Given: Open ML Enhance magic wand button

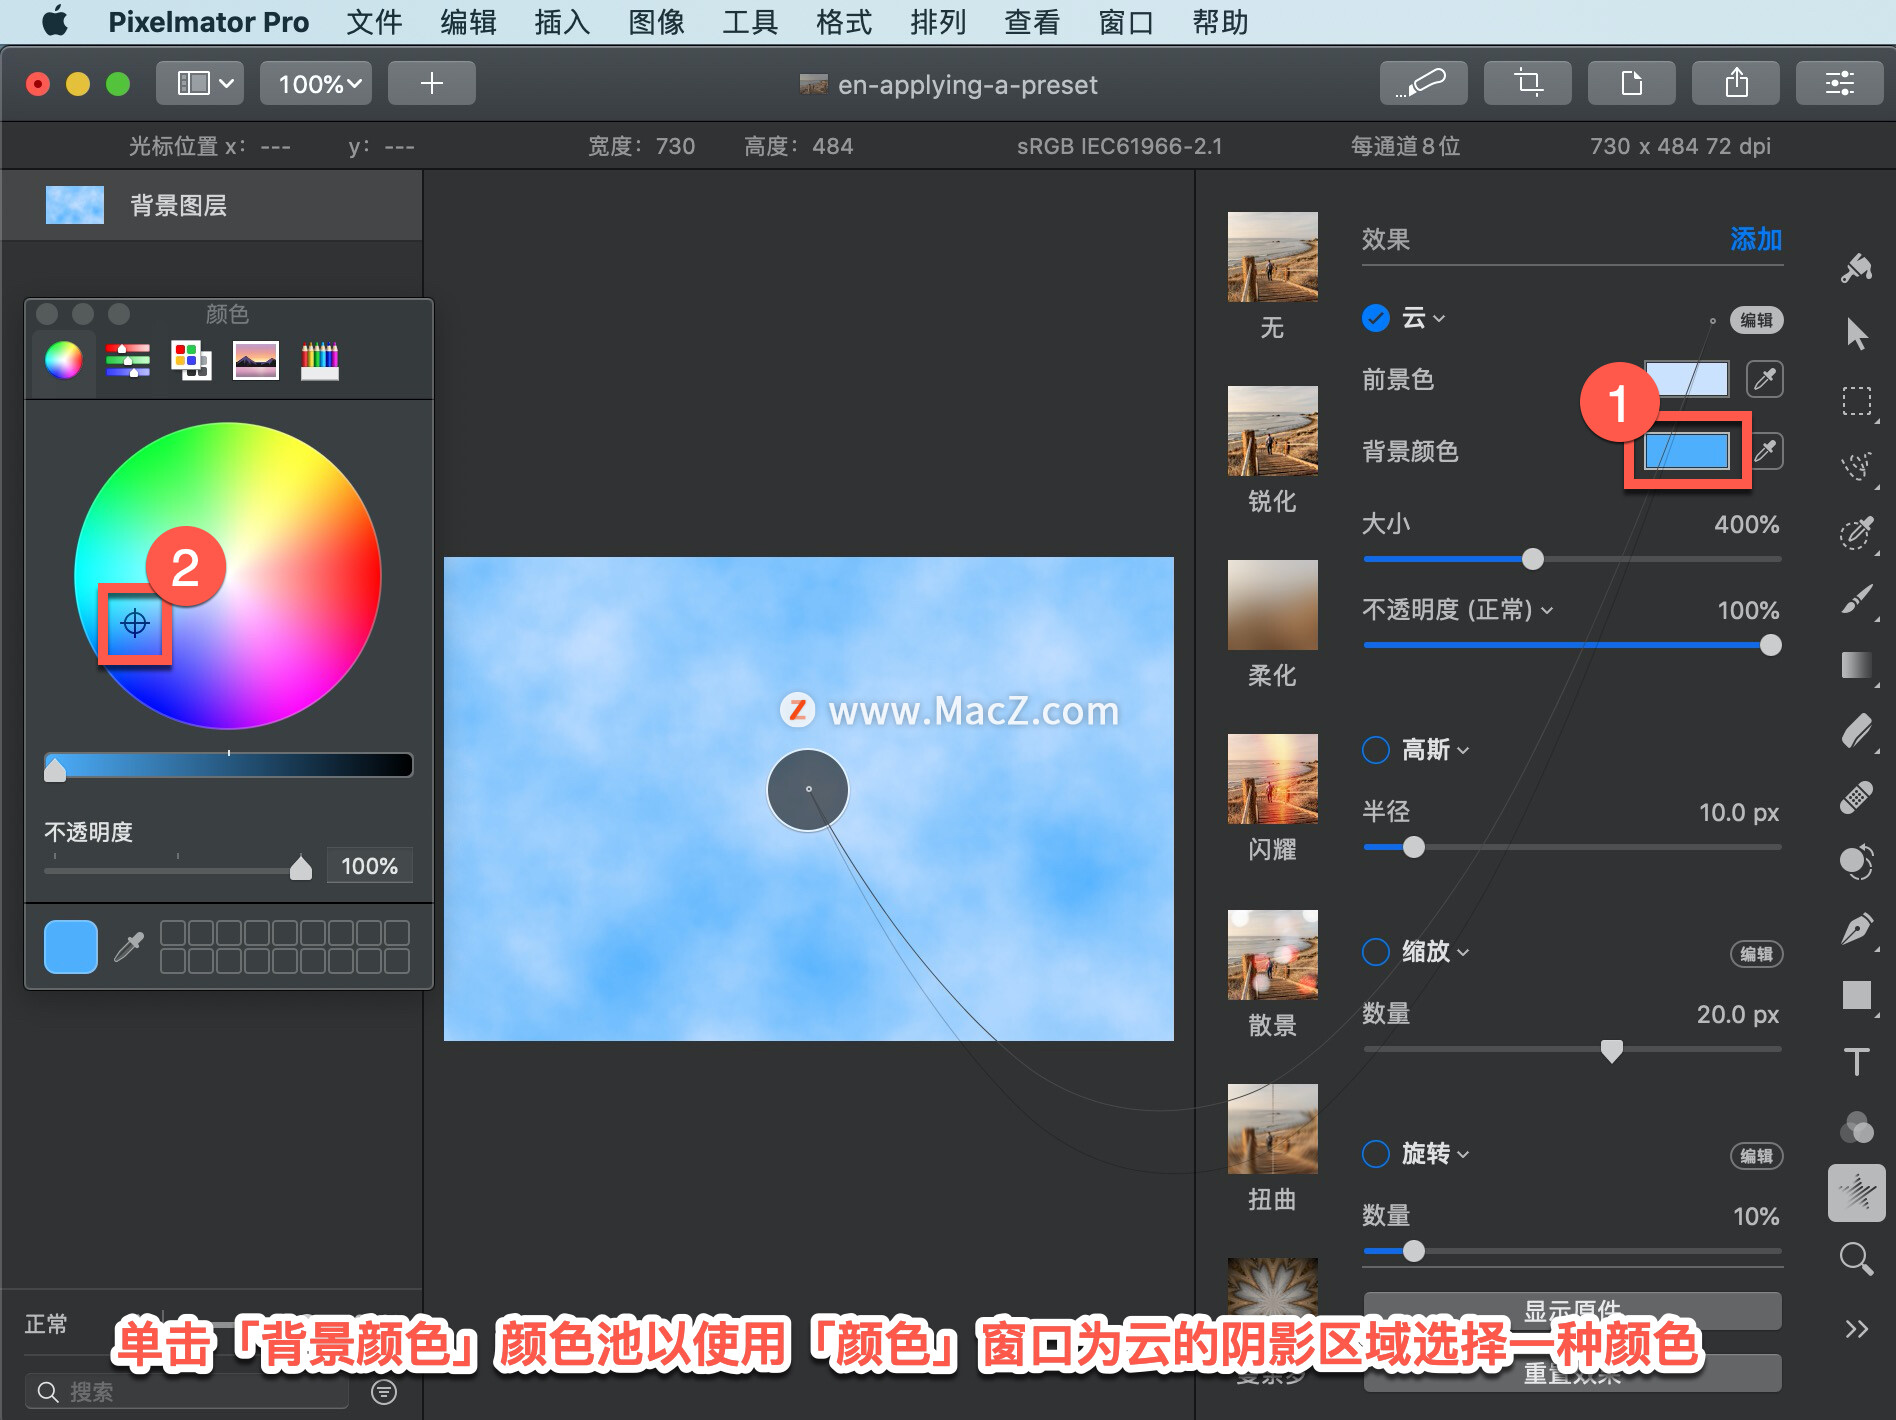Looking at the screenshot, I should pos(1423,83).
